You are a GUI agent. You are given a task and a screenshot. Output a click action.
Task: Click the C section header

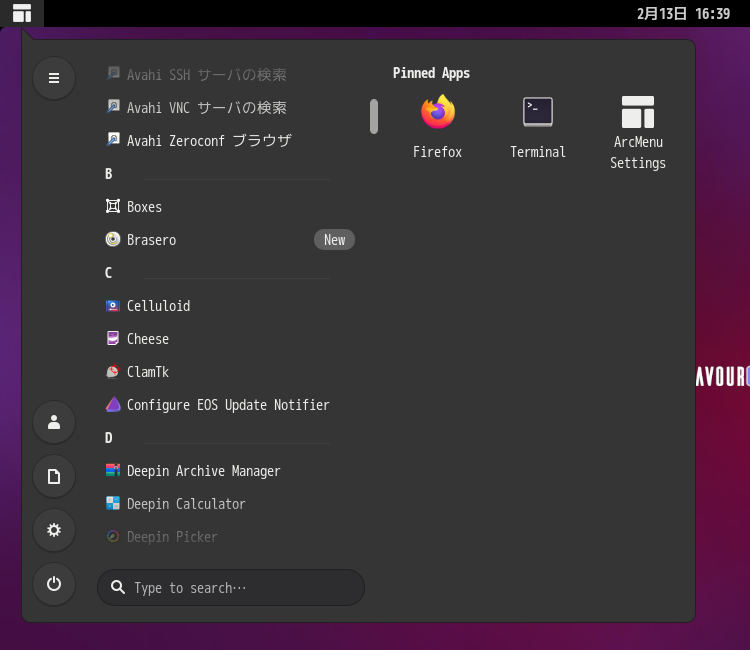(109, 273)
